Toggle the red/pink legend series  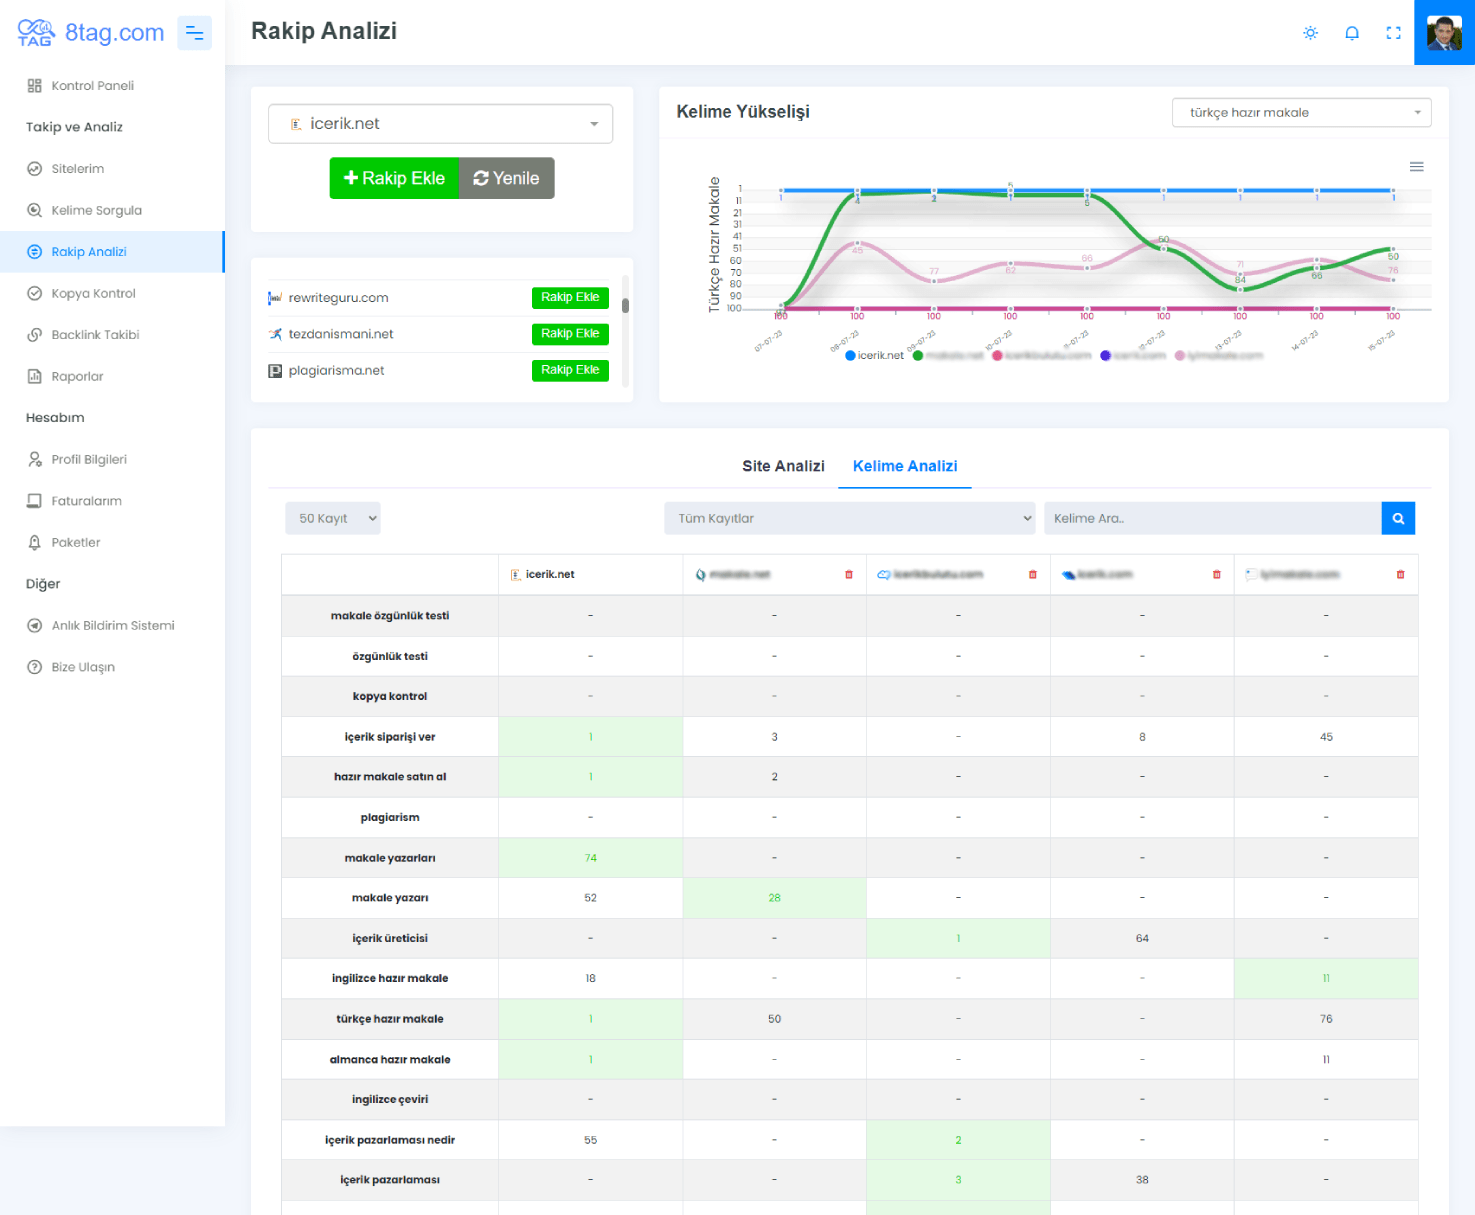point(1042,356)
